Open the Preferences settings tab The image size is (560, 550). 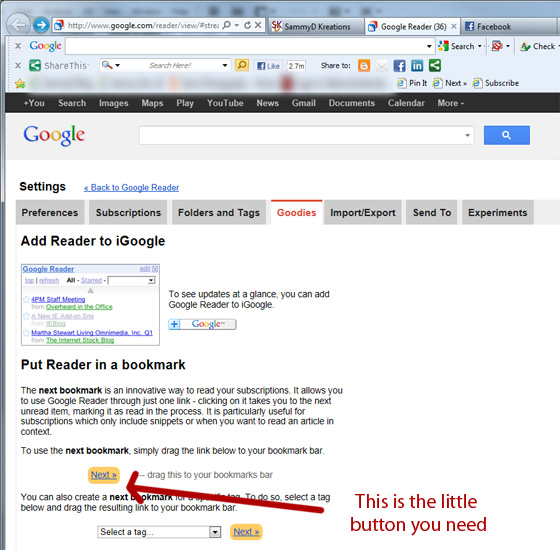(50, 212)
